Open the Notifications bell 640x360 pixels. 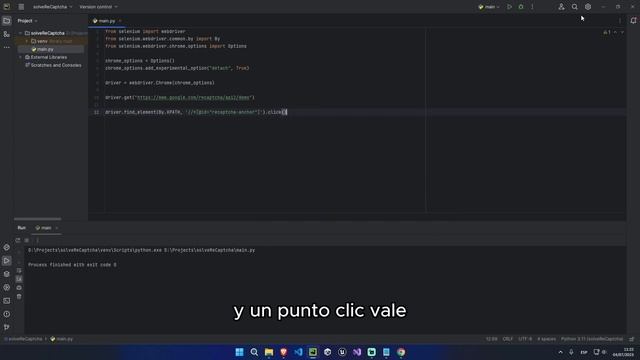(633, 21)
